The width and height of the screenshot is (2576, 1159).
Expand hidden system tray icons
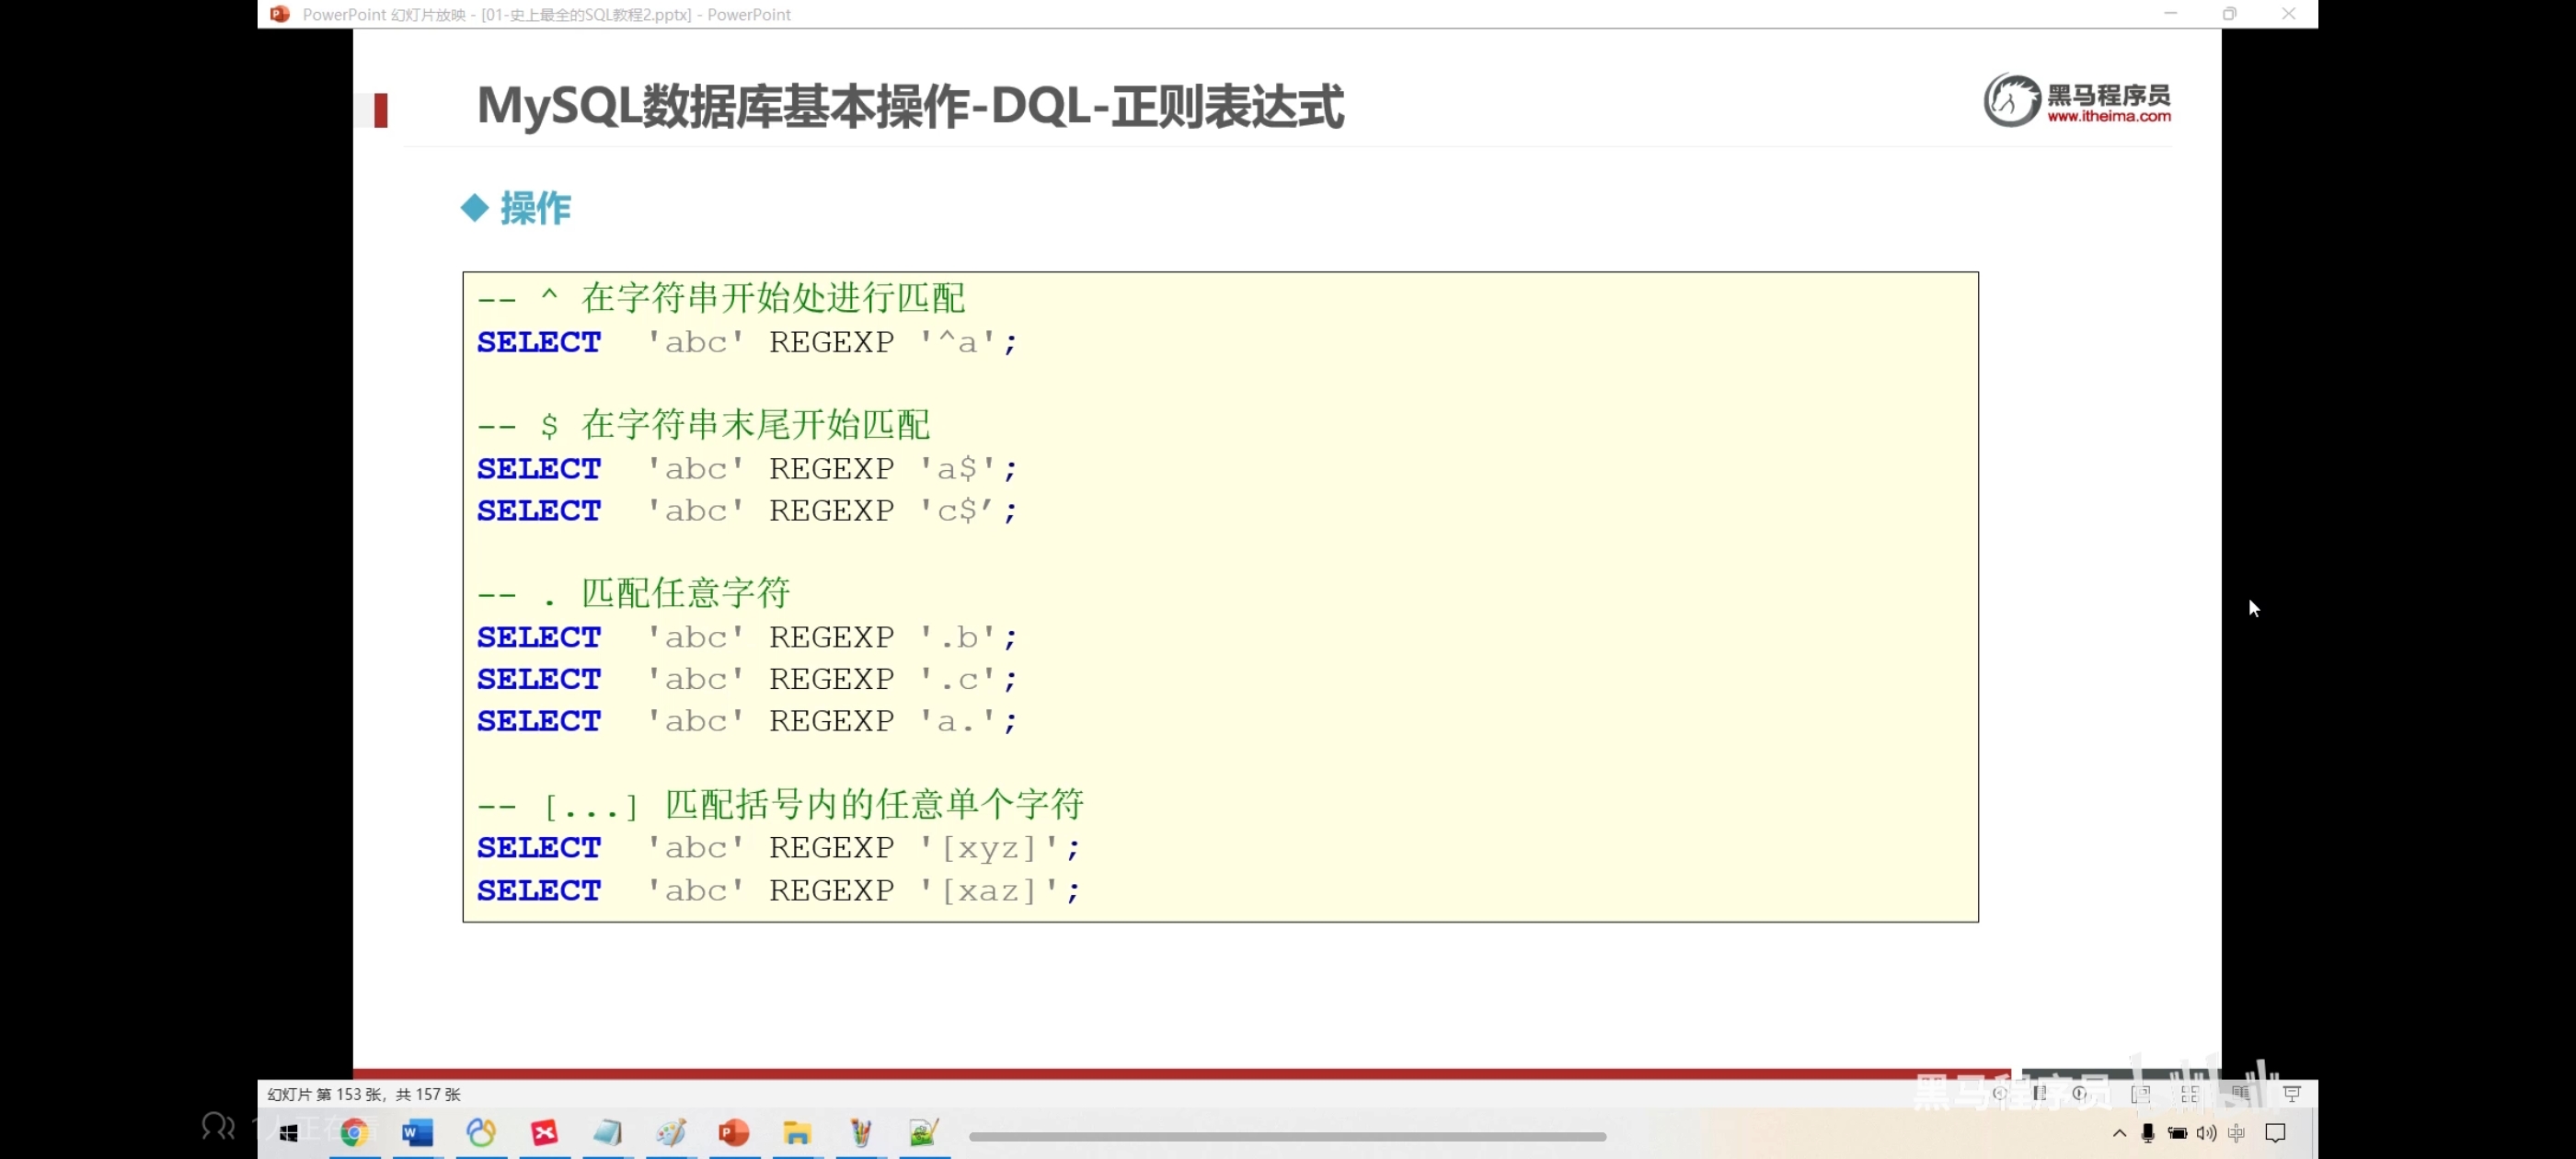pyautogui.click(x=2120, y=1133)
